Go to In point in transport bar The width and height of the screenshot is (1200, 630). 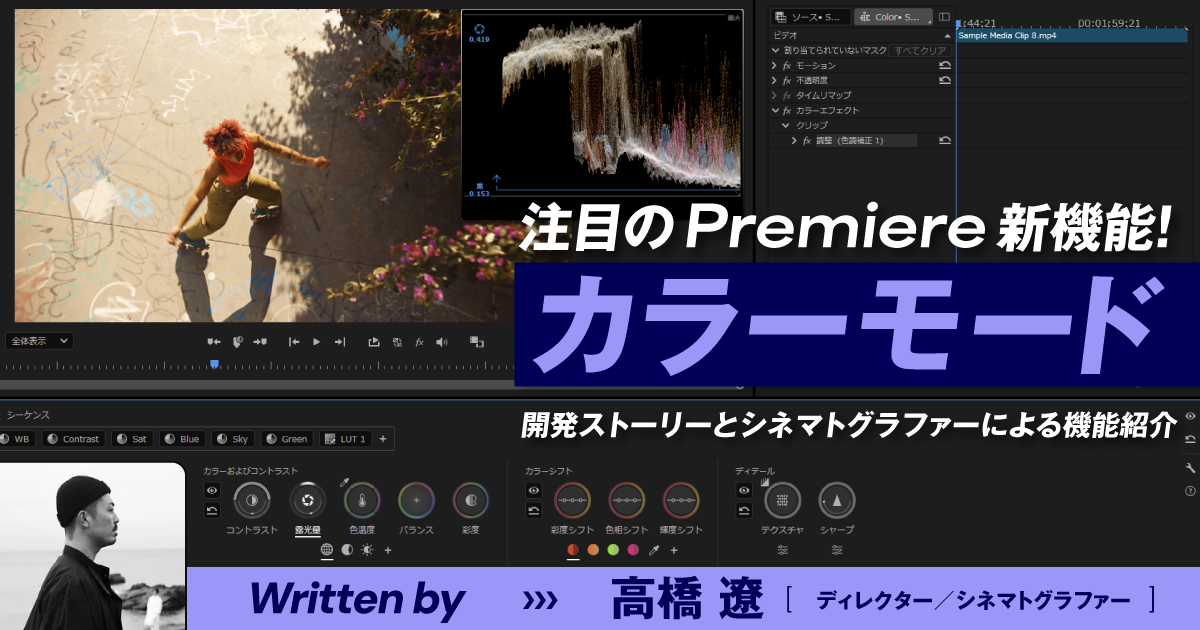pyautogui.click(x=294, y=342)
